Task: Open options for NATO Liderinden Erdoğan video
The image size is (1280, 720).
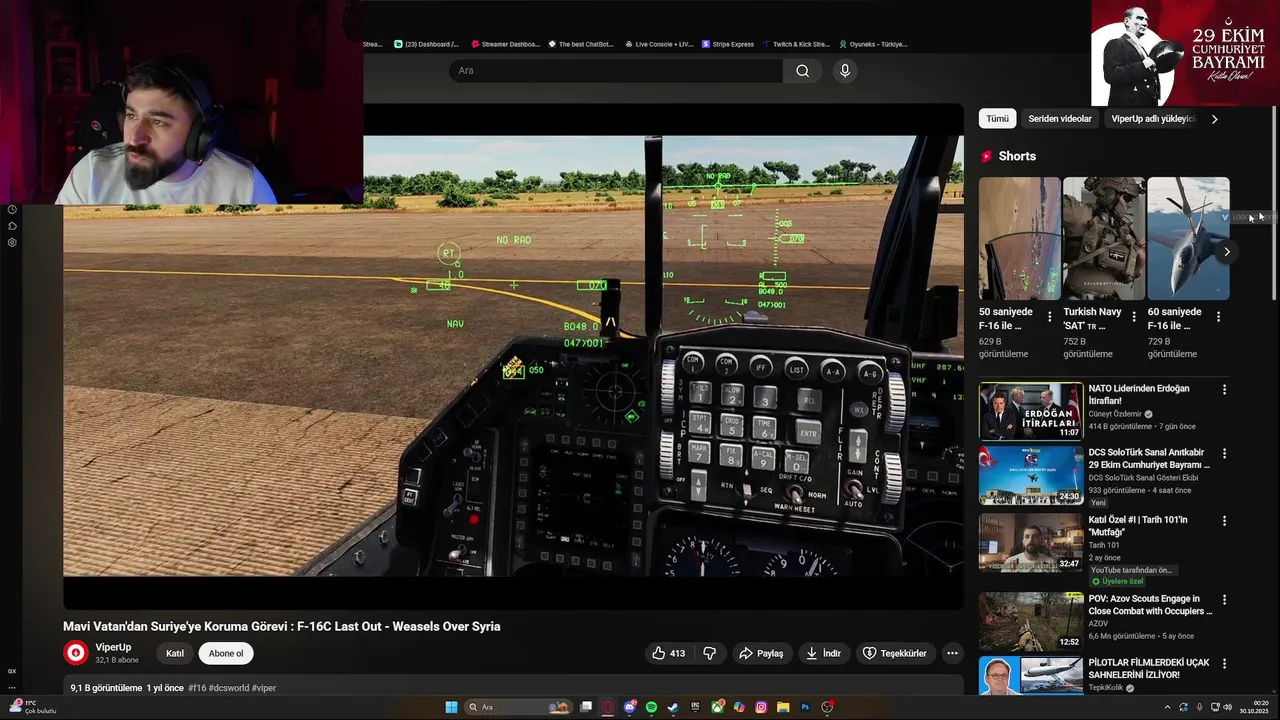Action: 1224,389
